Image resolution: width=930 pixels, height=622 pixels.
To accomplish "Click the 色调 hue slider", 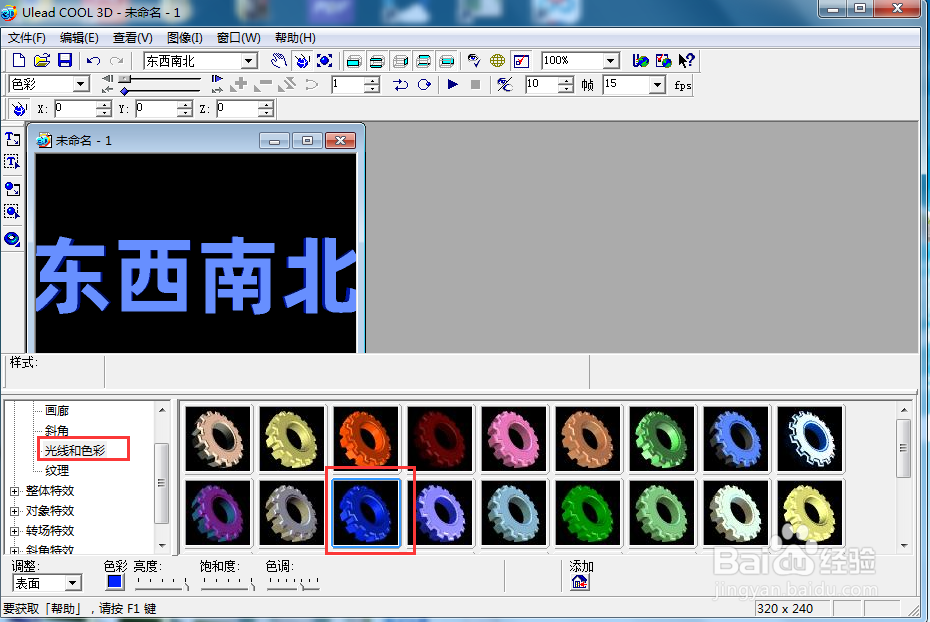I will (293, 583).
